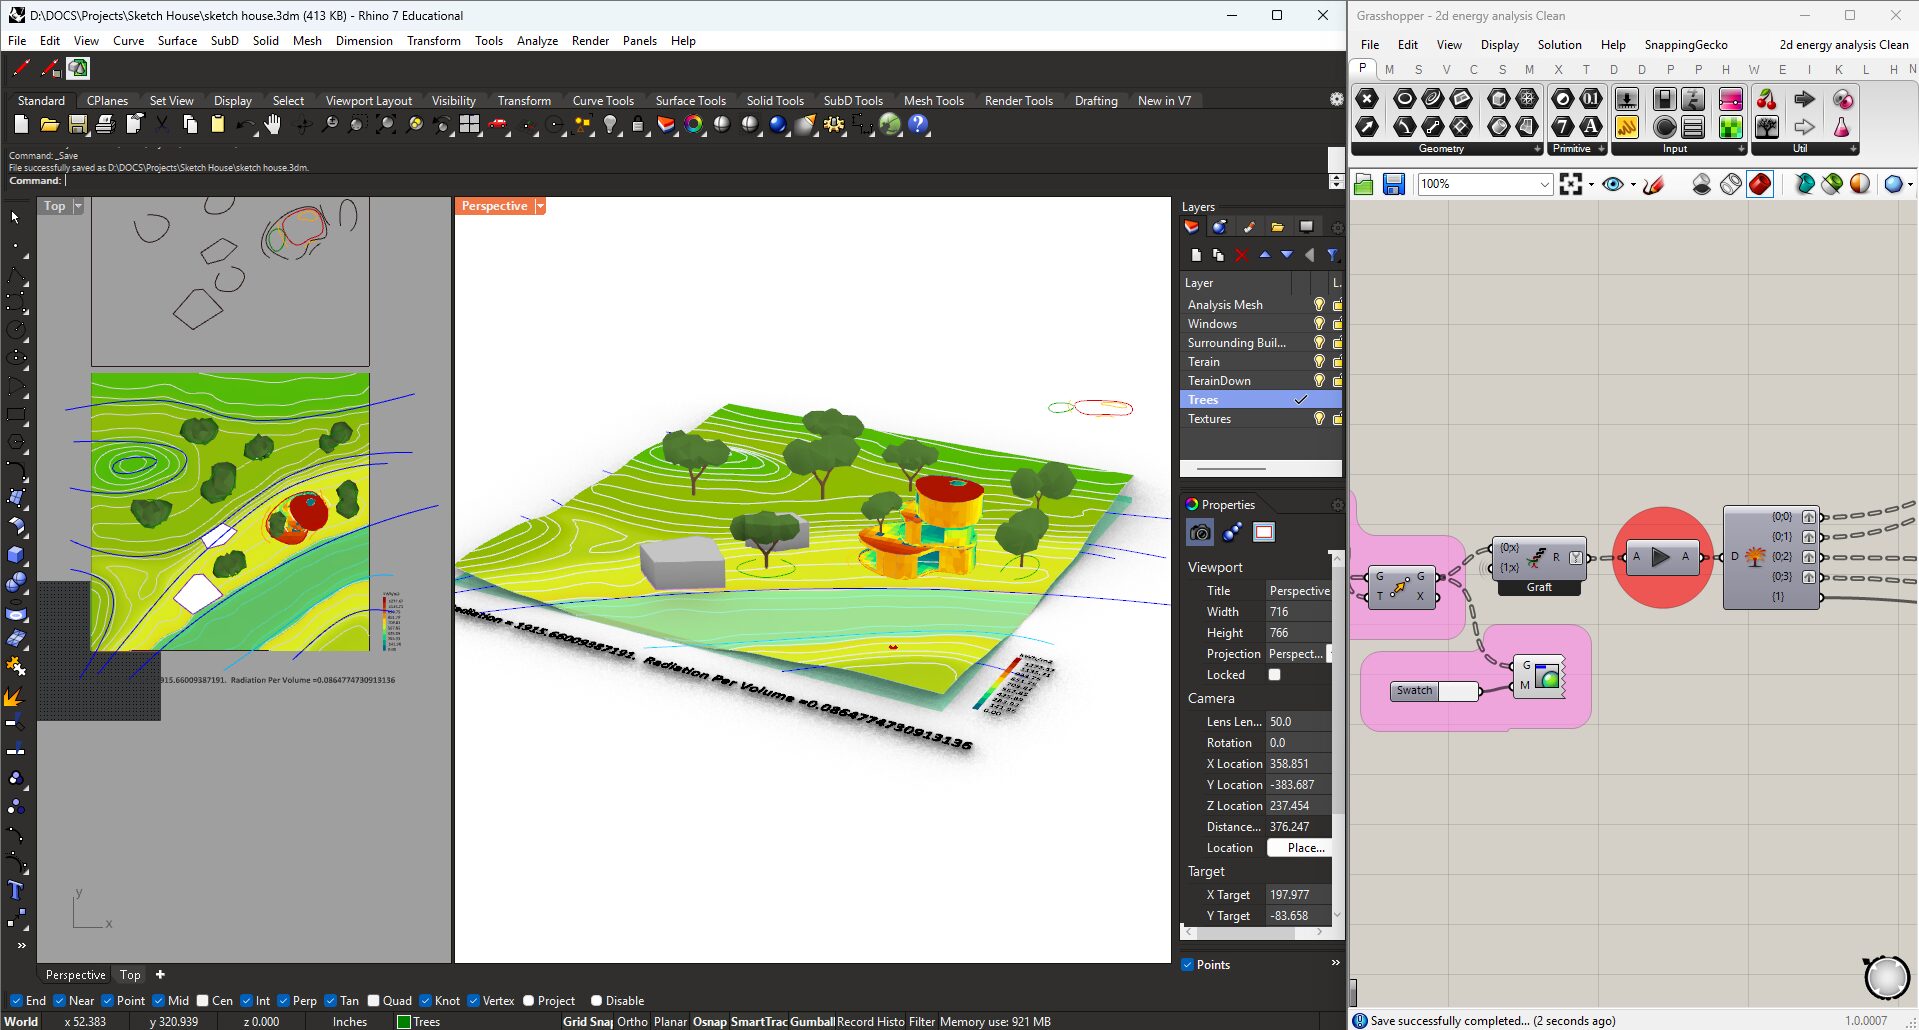Screen dimensions: 1919x1030
Task: Click the Text tool in left sidebar
Action: coord(15,890)
